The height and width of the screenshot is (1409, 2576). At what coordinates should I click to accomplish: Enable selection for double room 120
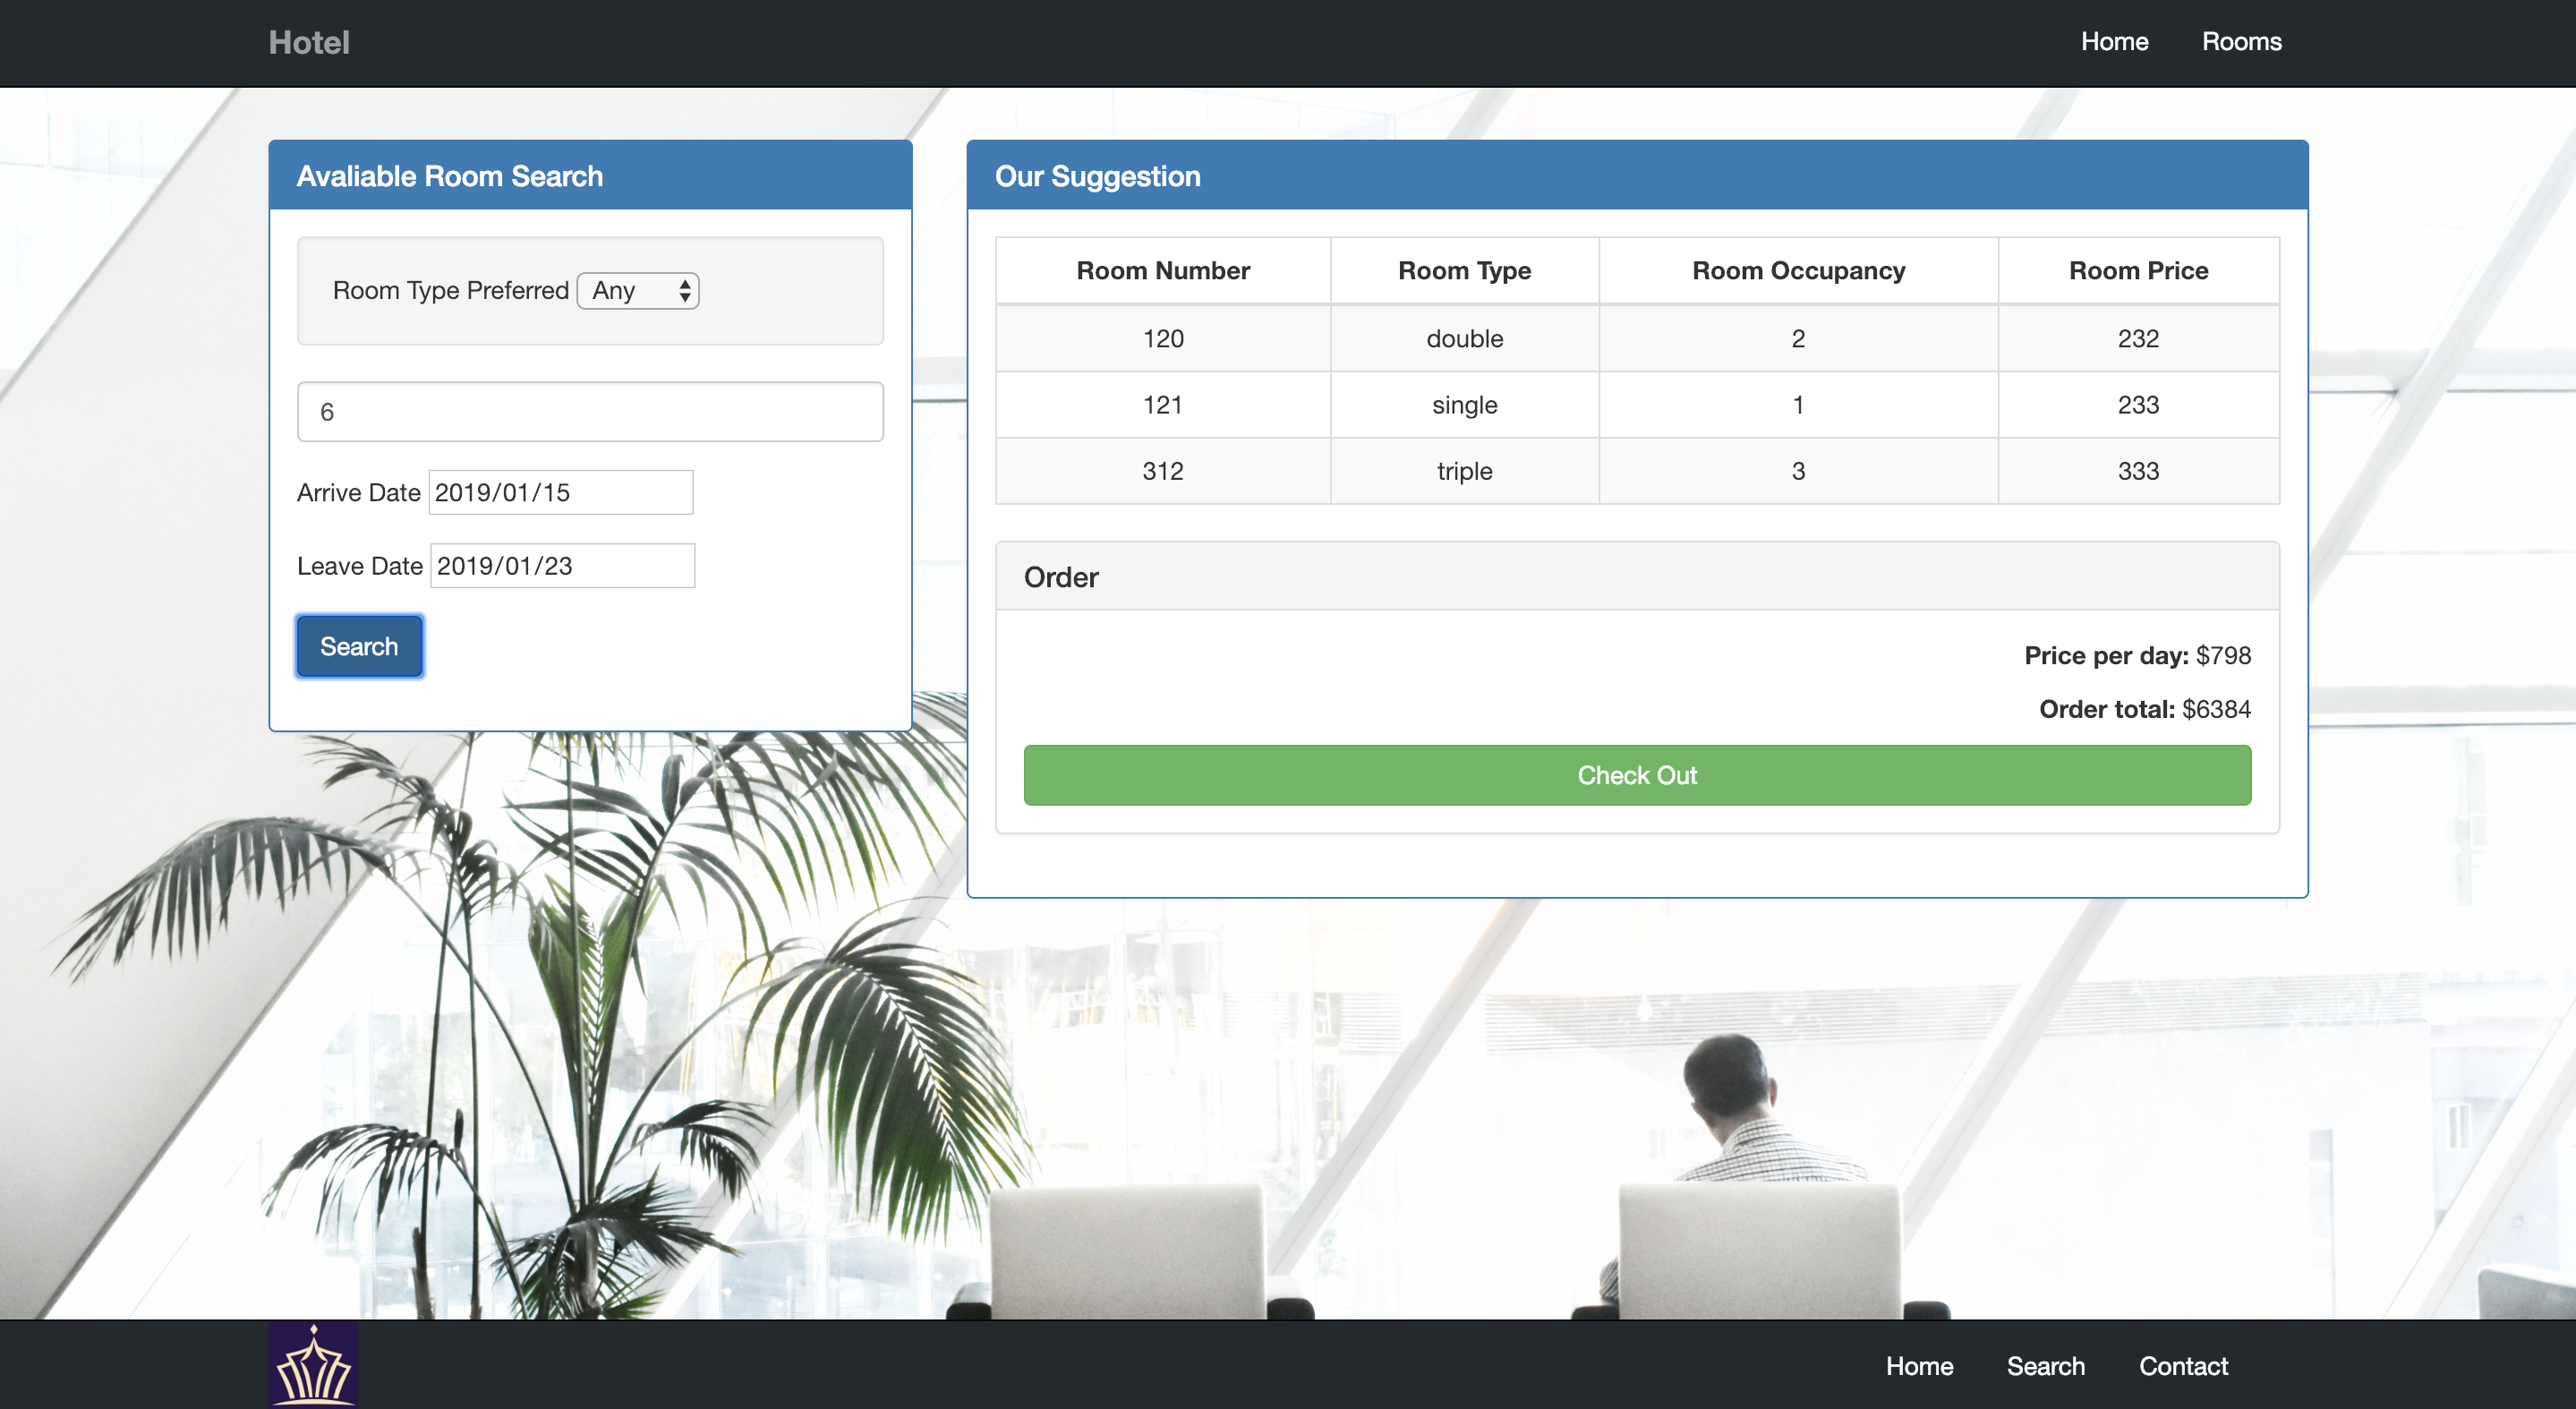pos(1636,337)
